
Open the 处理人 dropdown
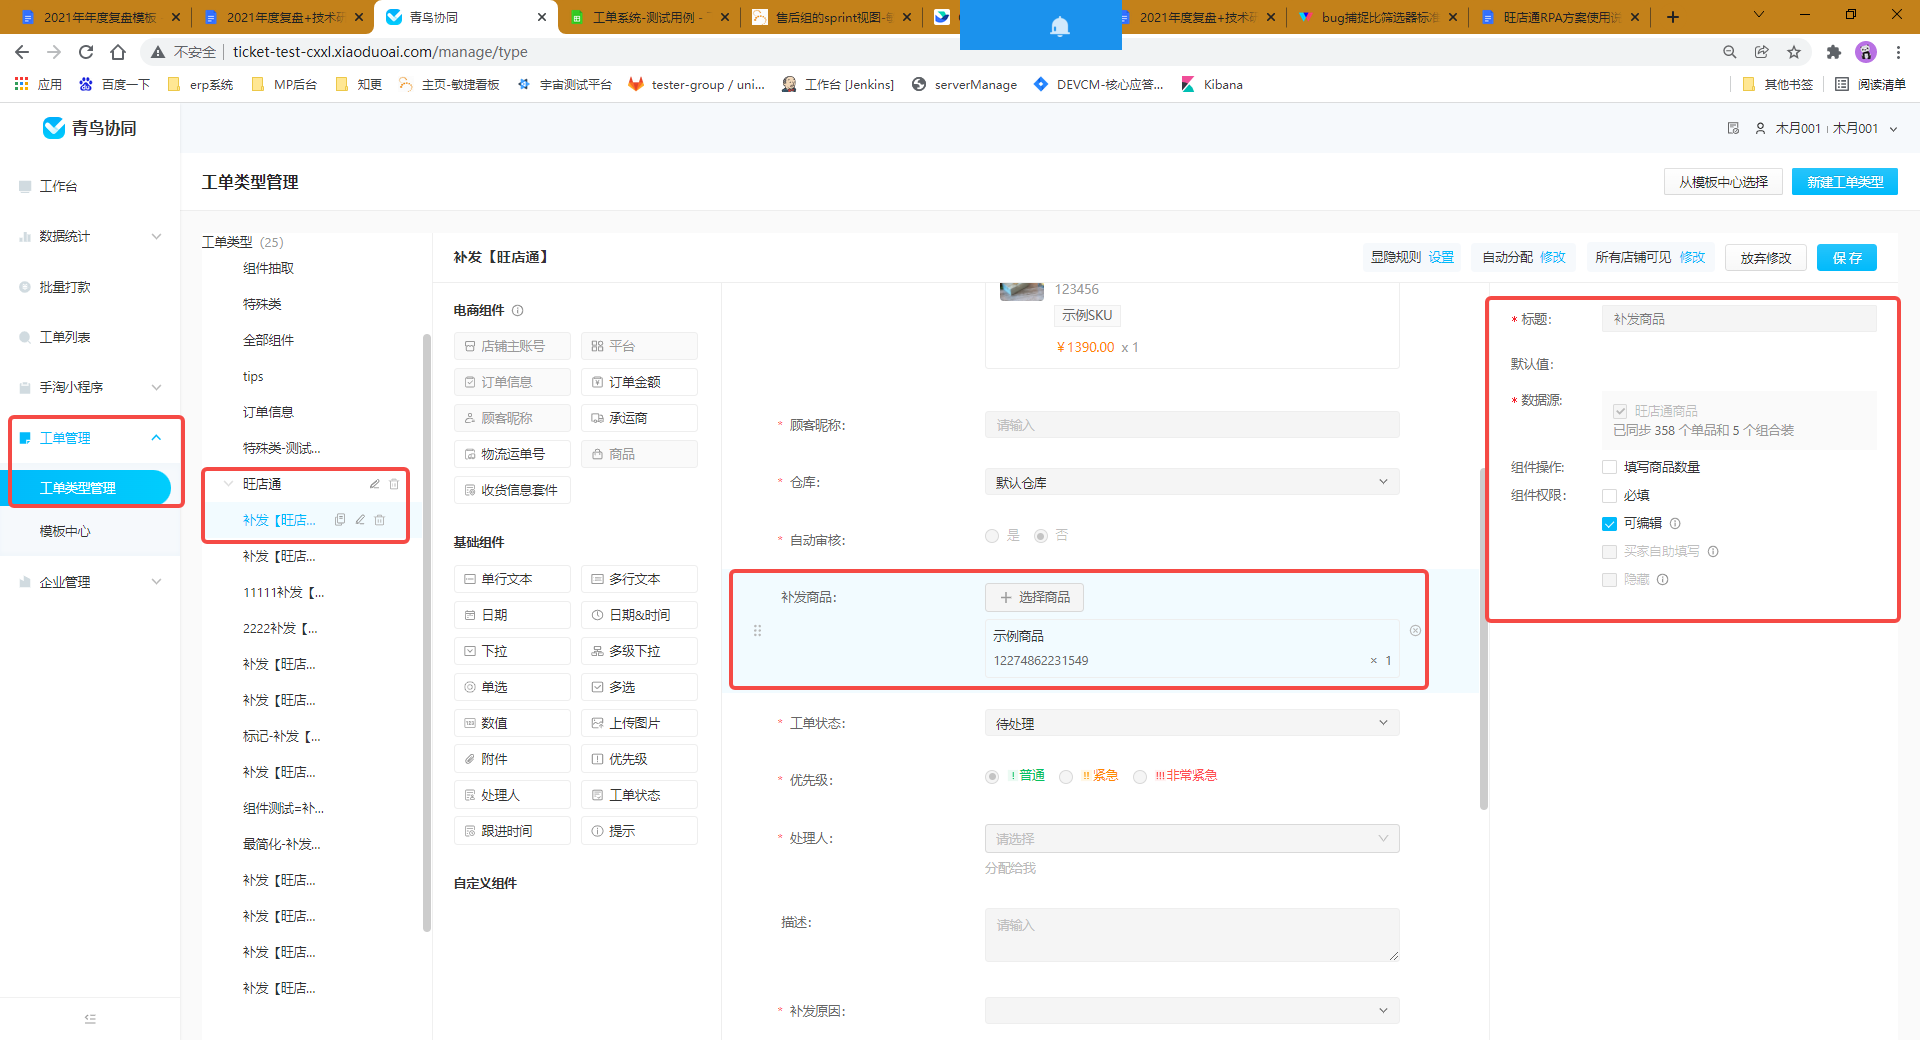coord(1192,838)
